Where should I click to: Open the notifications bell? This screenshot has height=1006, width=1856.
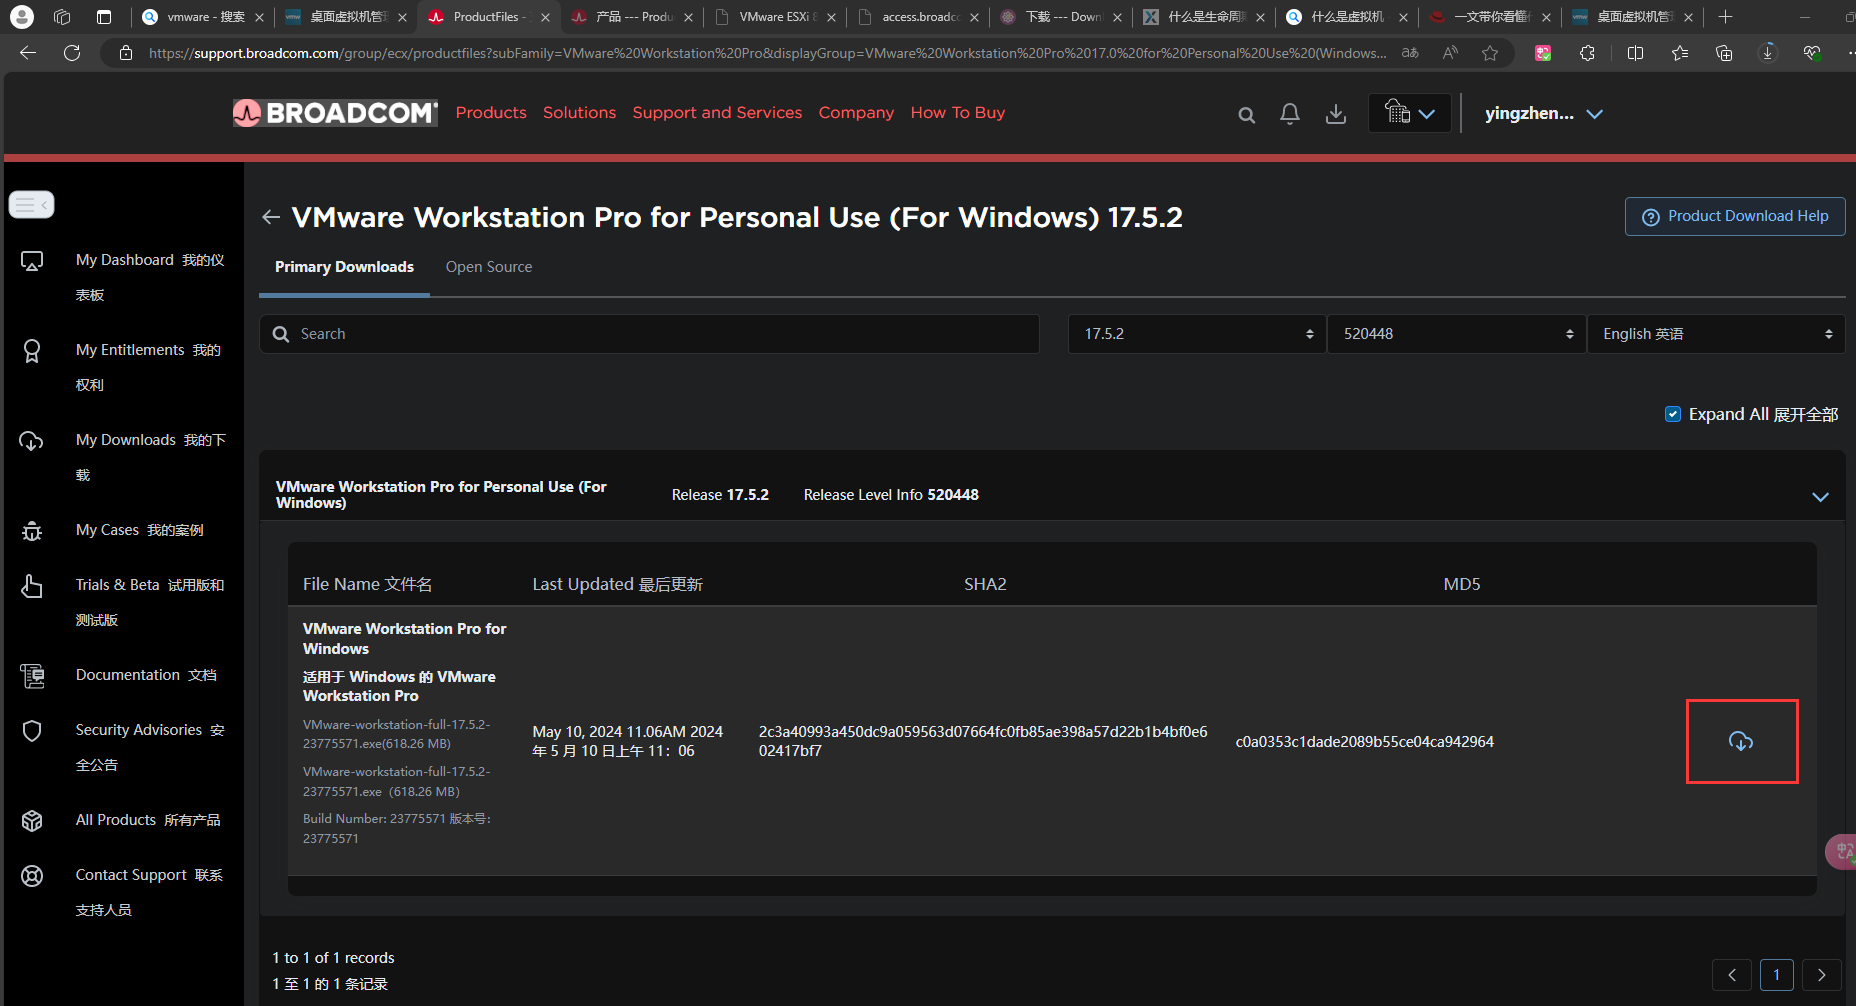1290,114
